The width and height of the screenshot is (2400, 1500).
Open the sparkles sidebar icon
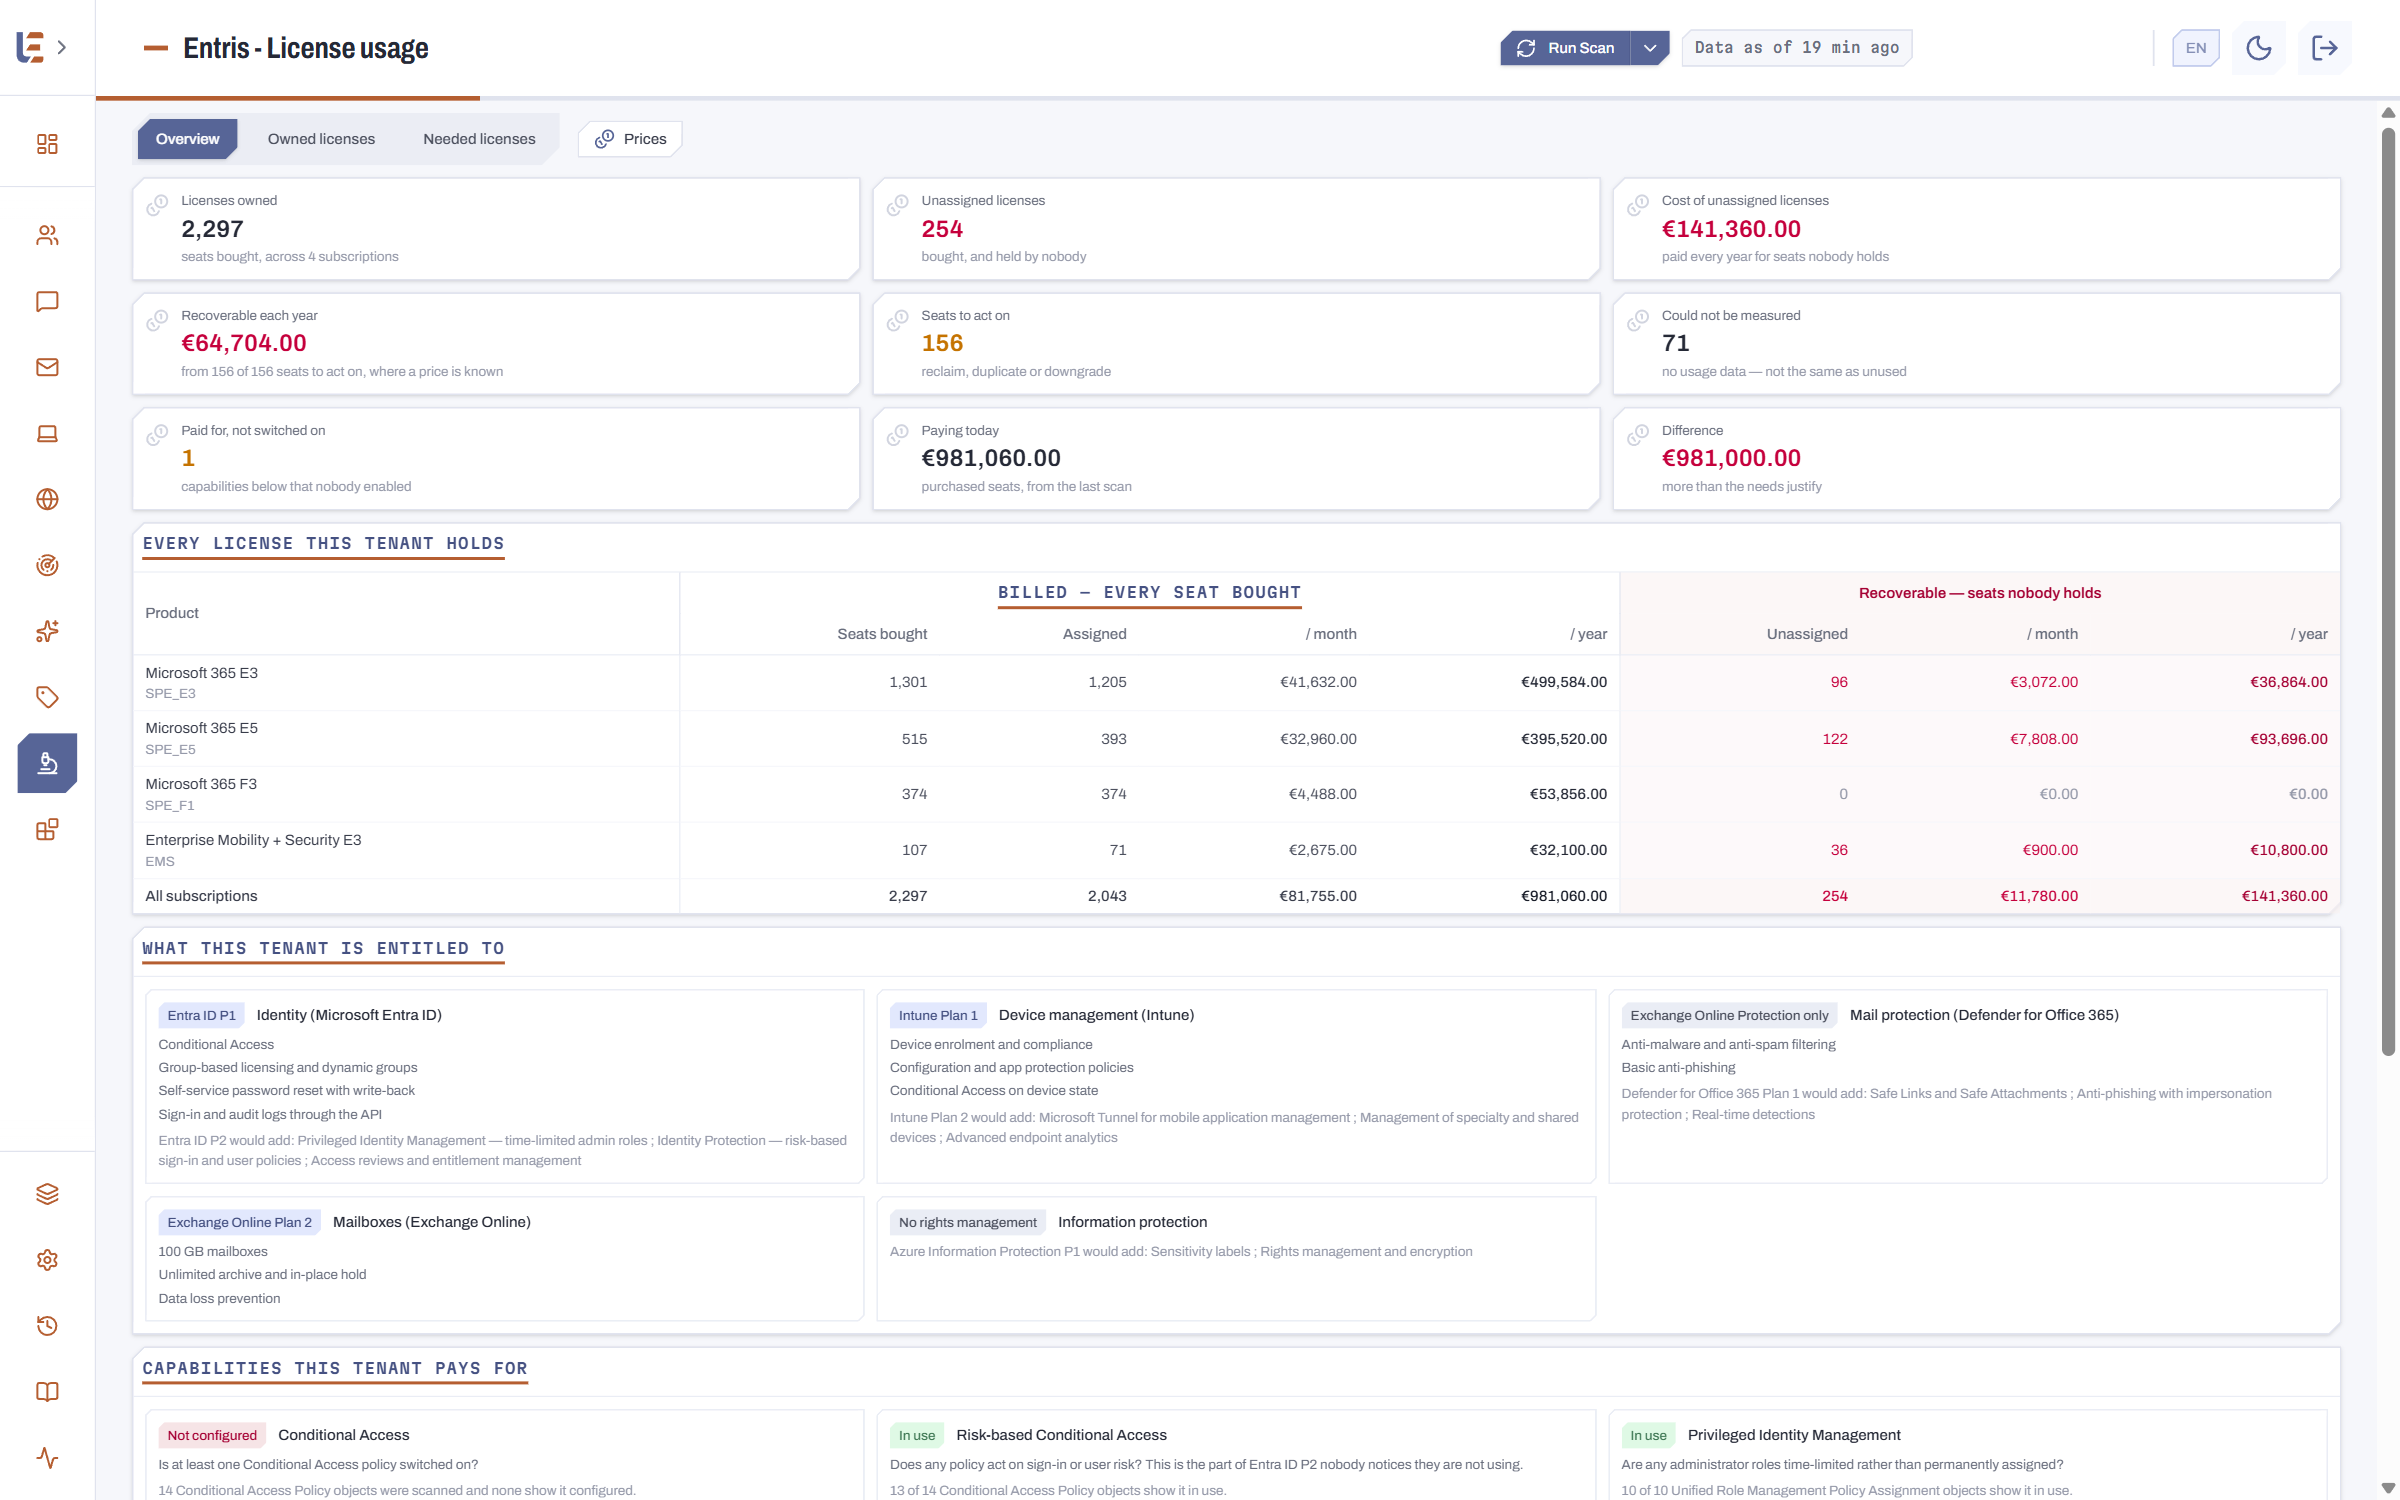[x=47, y=631]
